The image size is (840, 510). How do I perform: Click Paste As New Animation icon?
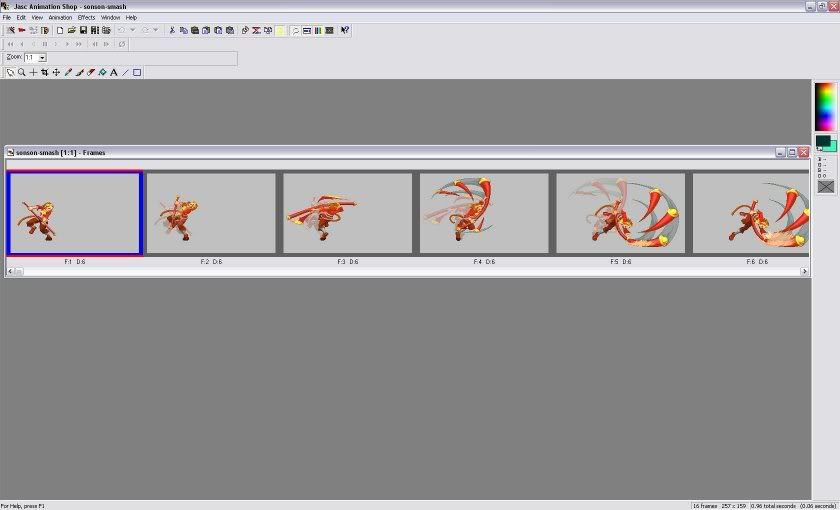click(x=195, y=31)
